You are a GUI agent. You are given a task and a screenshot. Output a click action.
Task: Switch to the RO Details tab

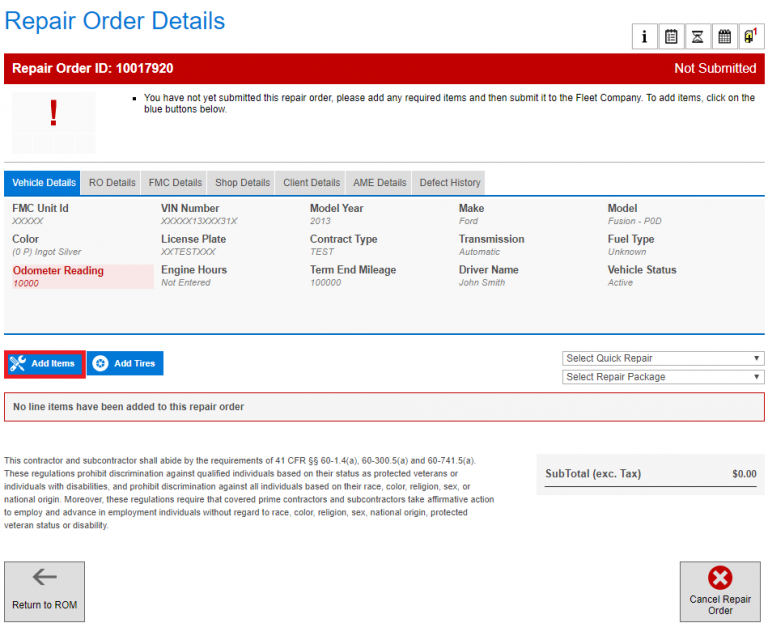pyautogui.click(x=112, y=183)
